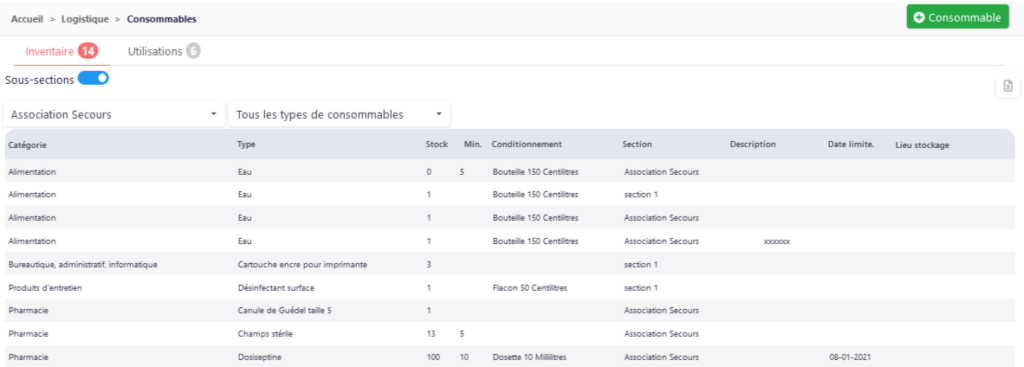Click the Canule de Guédel taille 5 row
Image resolution: width=1024 pixels, height=367 pixels.
(x=510, y=311)
